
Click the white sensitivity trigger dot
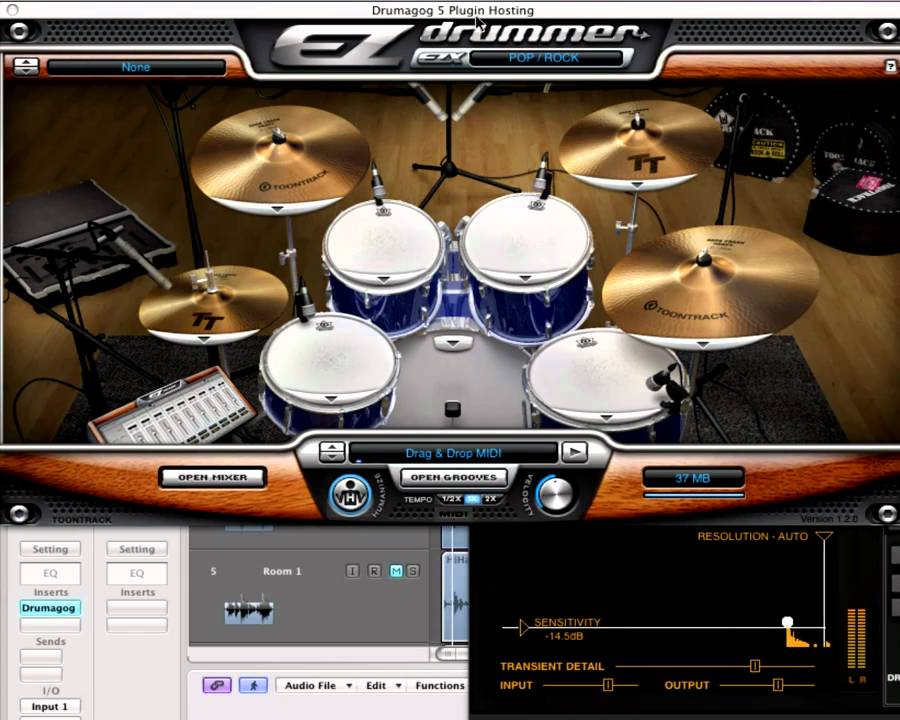(788, 622)
